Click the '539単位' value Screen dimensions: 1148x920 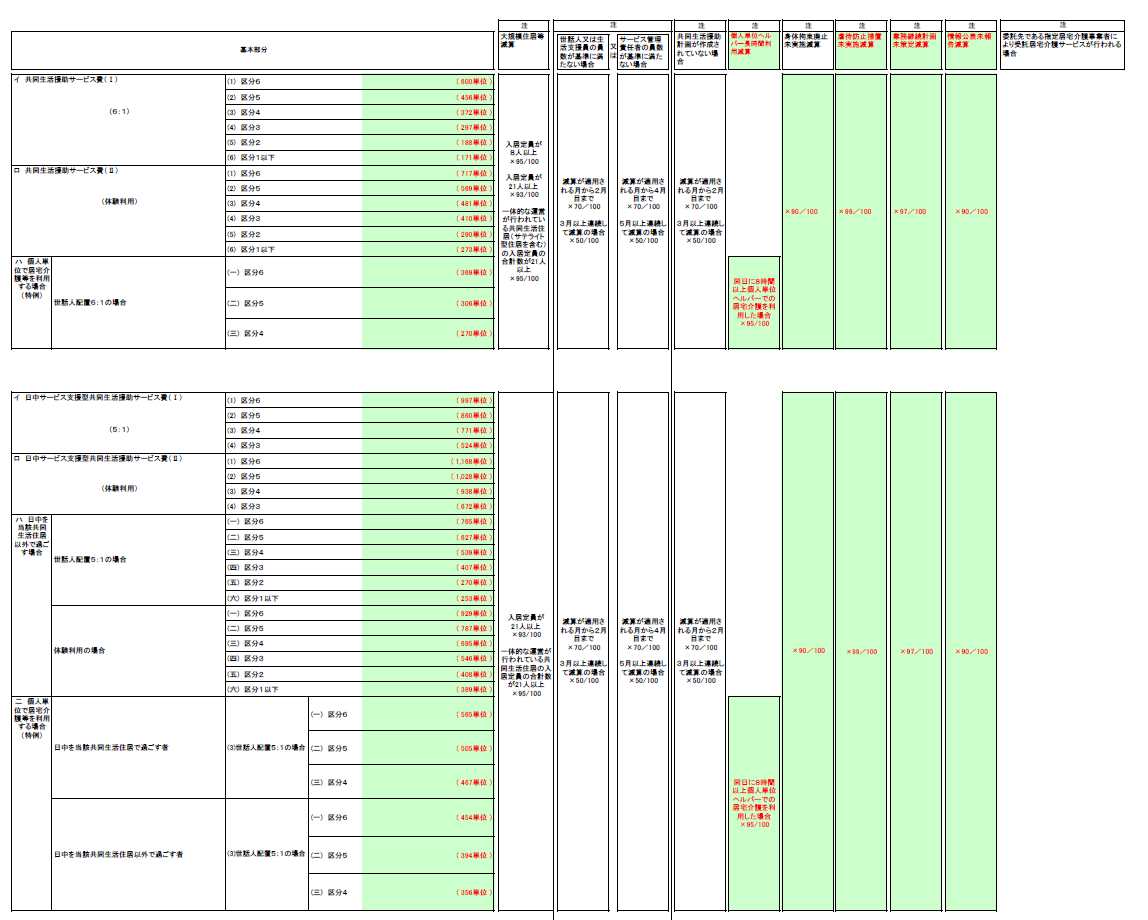coord(474,553)
